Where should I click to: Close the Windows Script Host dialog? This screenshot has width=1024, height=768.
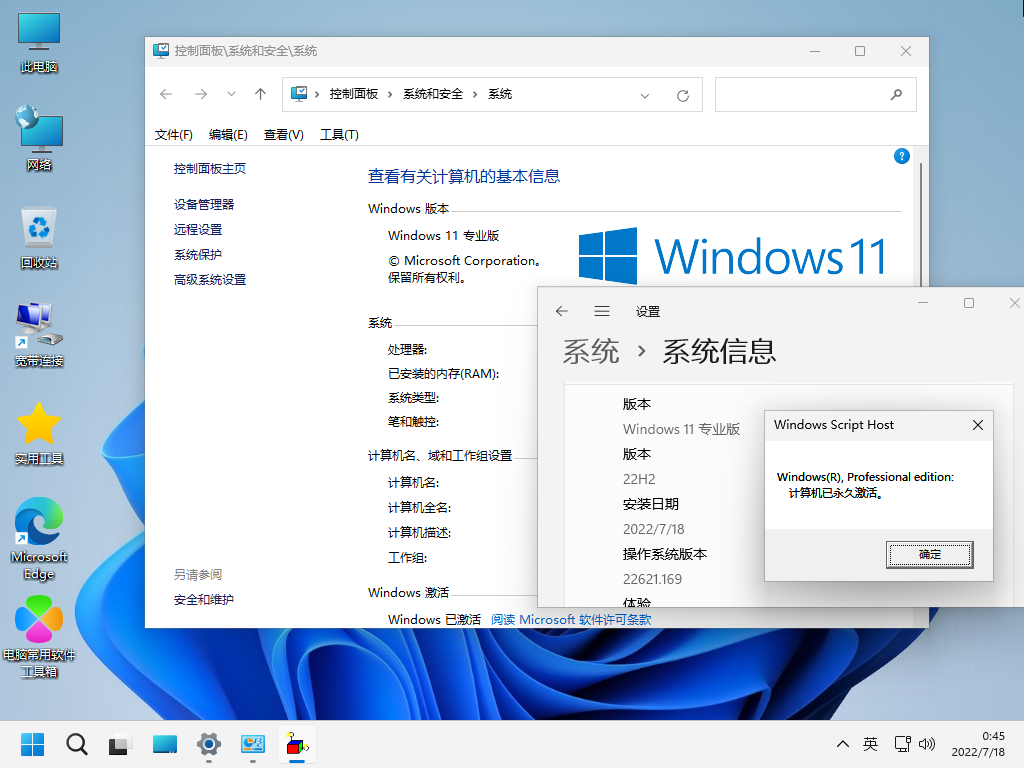click(x=978, y=425)
